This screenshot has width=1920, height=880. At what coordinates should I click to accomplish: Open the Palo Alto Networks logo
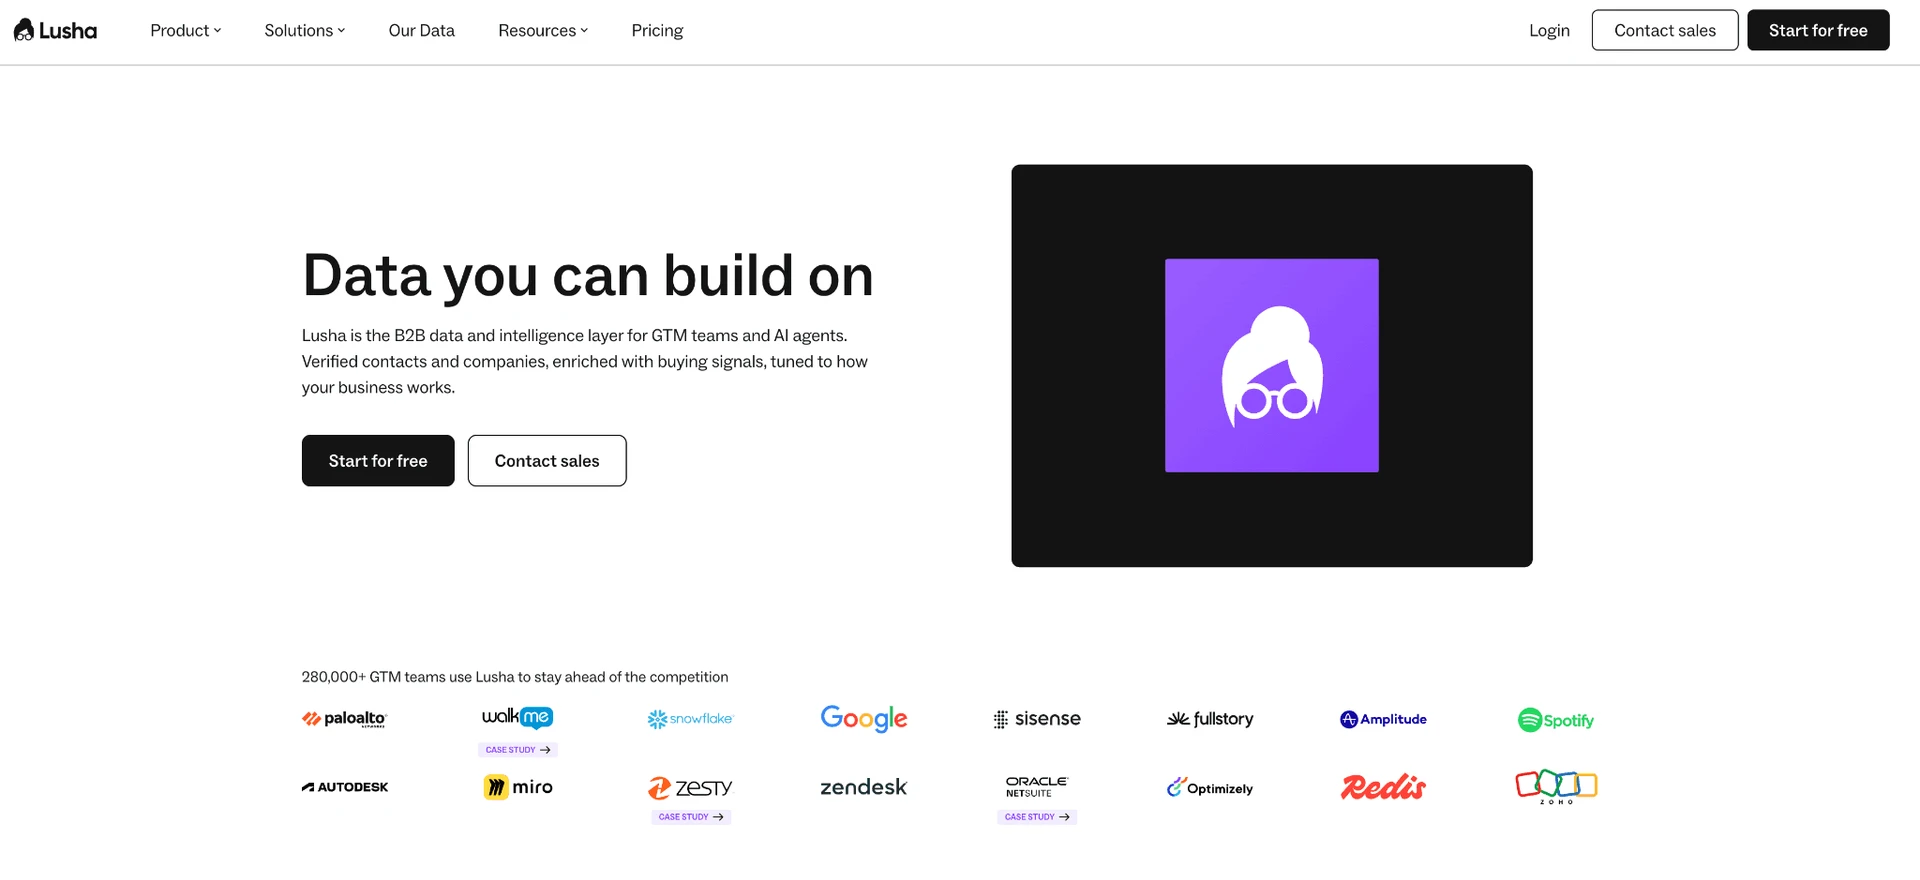[x=344, y=719]
